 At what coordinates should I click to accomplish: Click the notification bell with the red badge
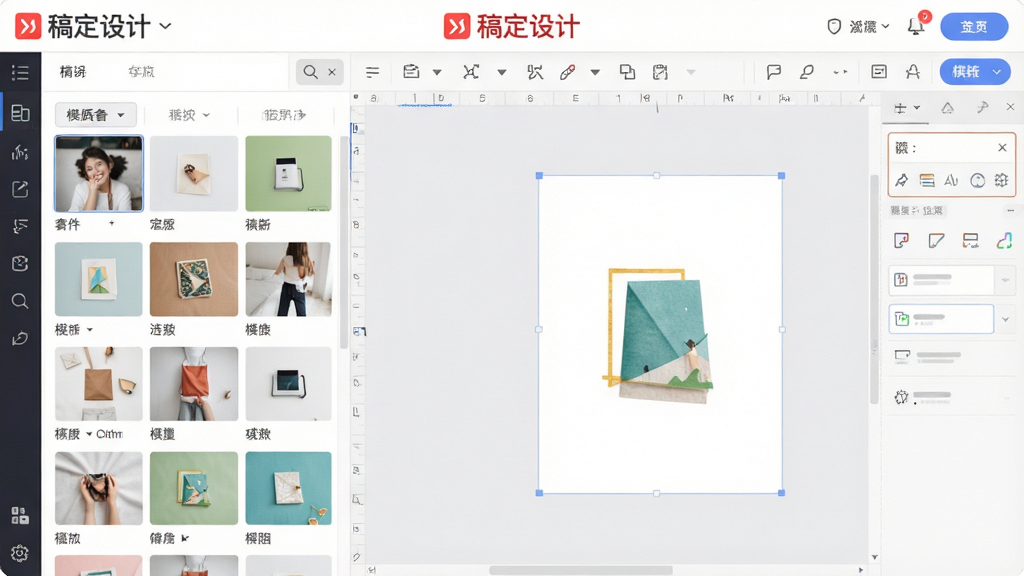(x=916, y=25)
